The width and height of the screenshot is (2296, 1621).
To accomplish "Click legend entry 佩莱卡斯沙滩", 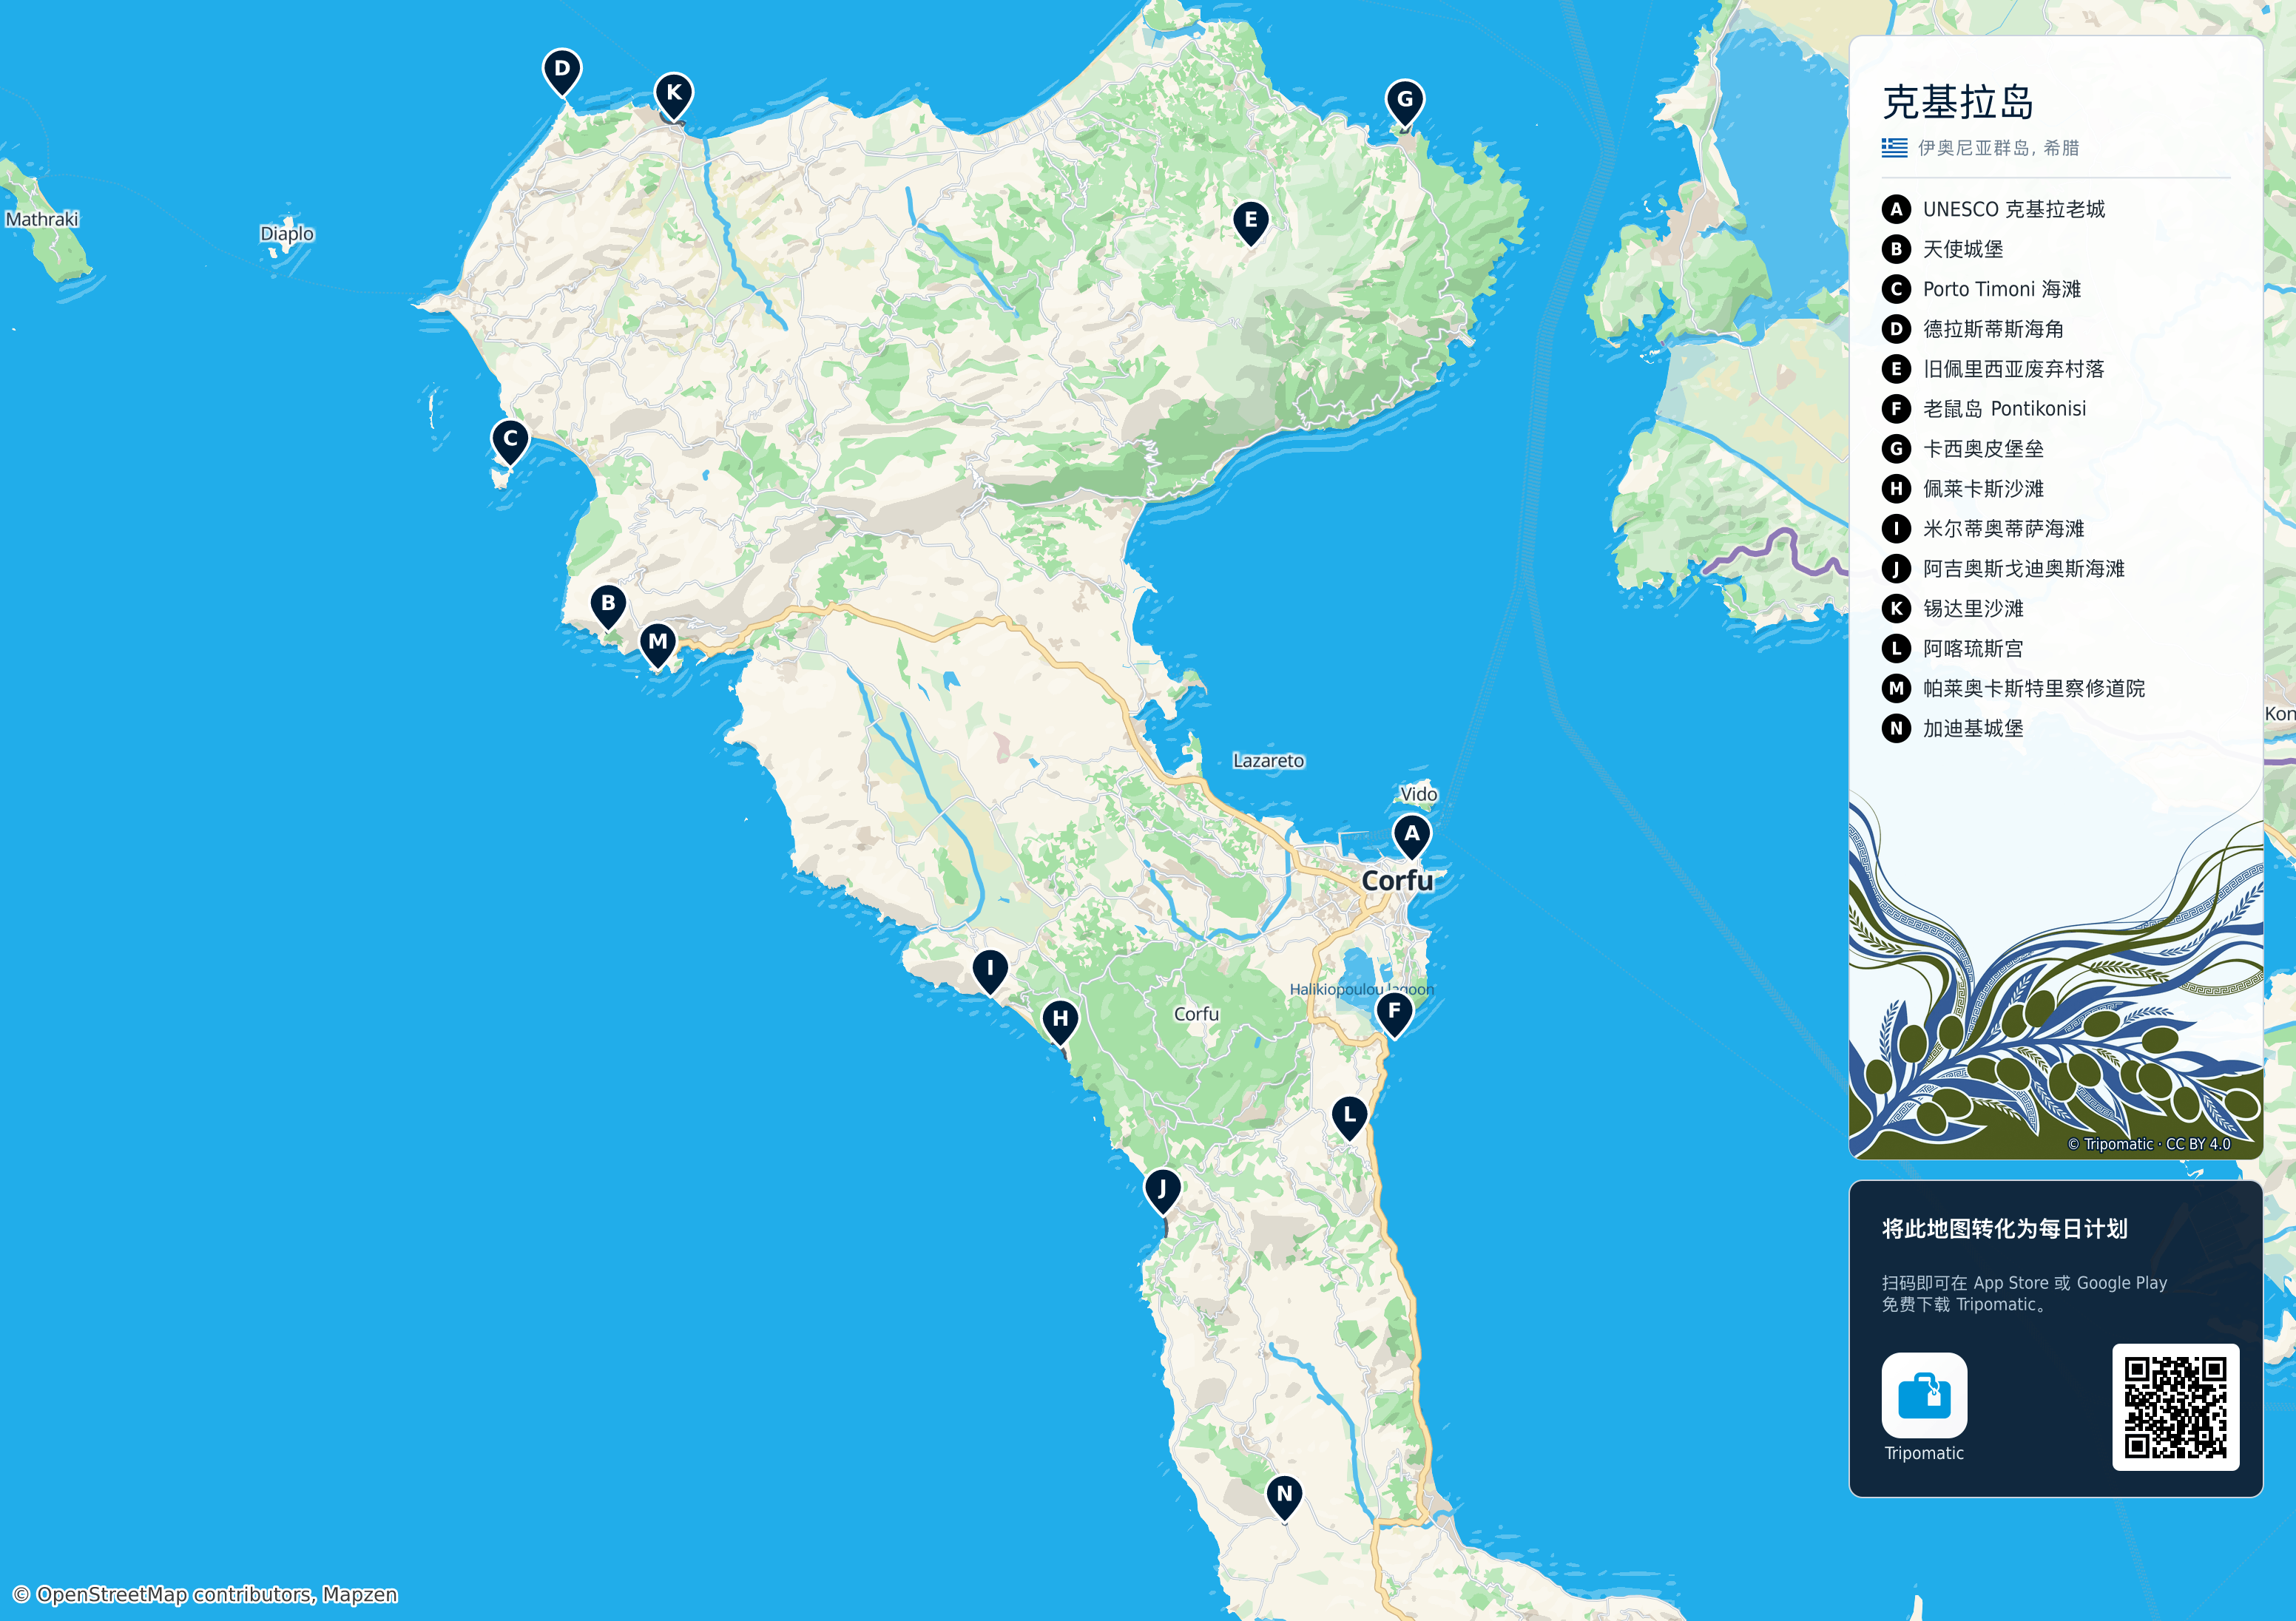I will (1983, 489).
